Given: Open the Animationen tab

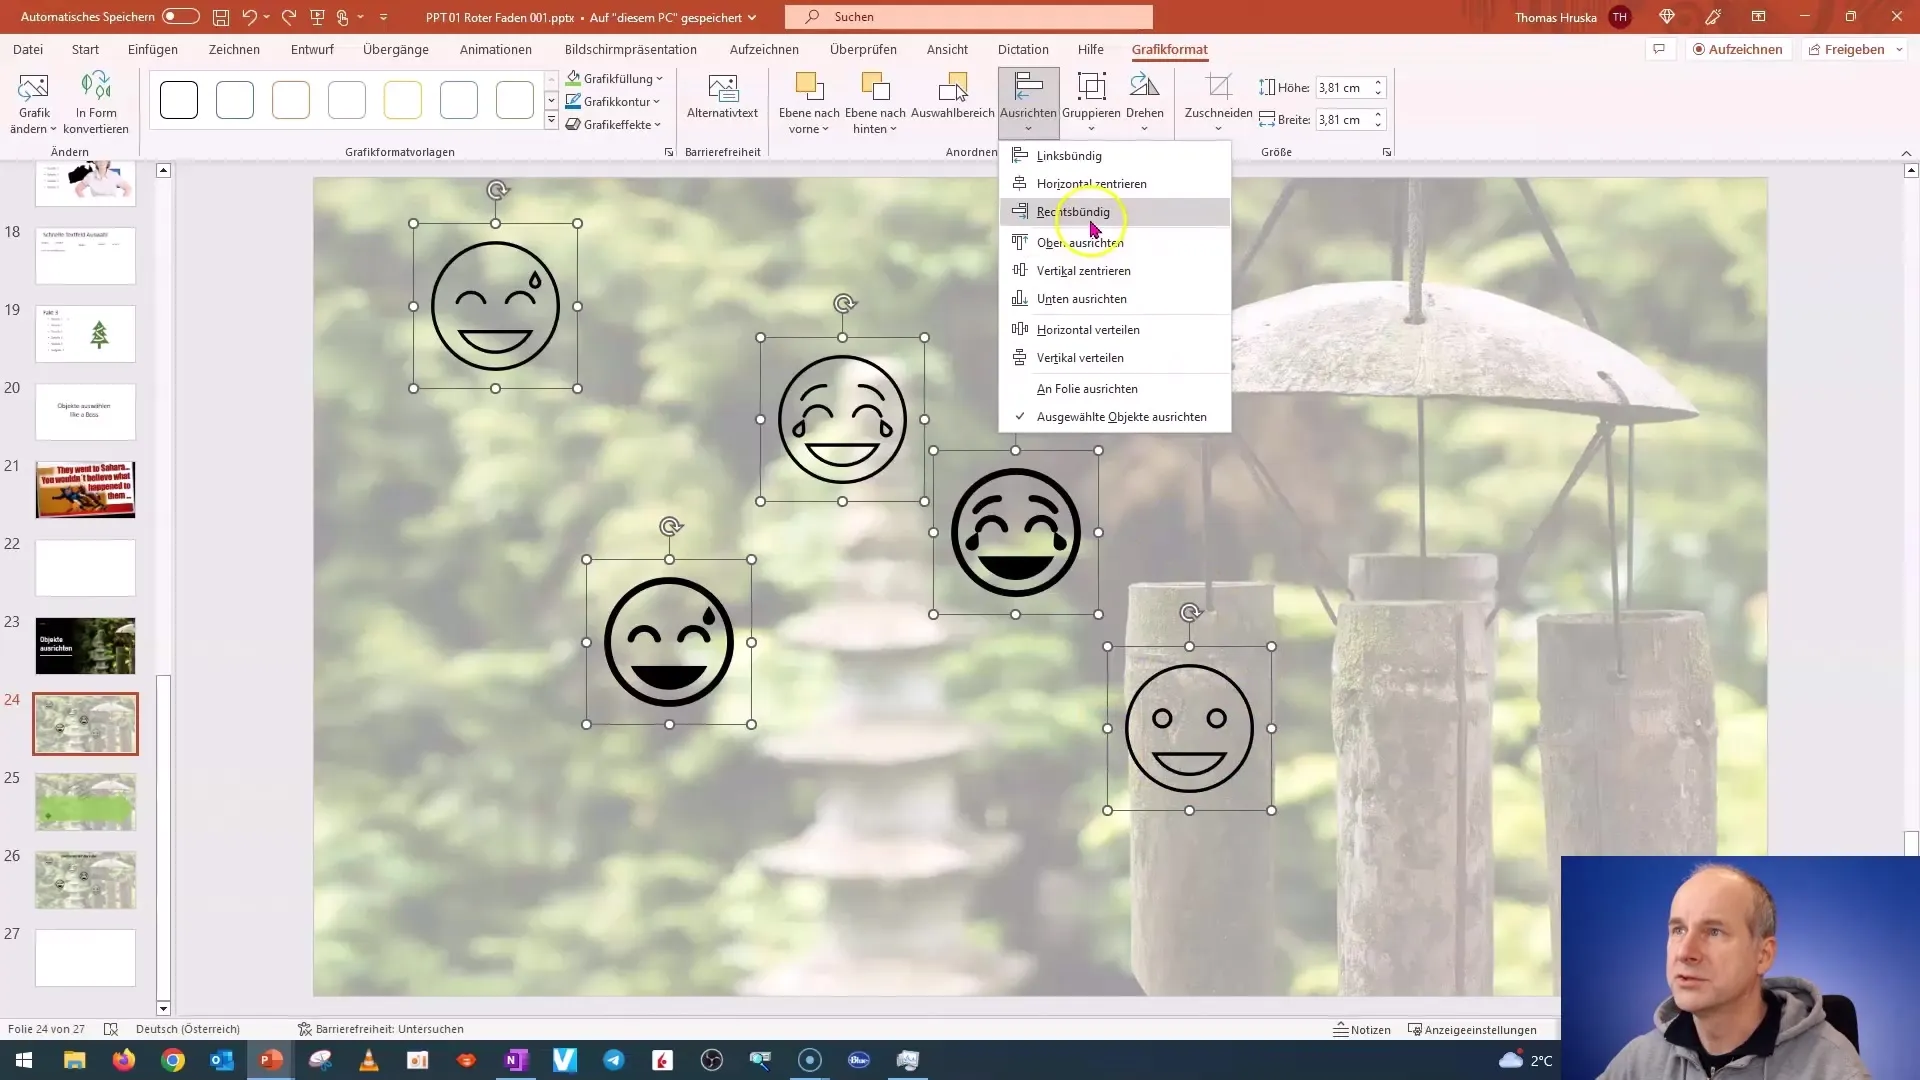Looking at the screenshot, I should 495,49.
